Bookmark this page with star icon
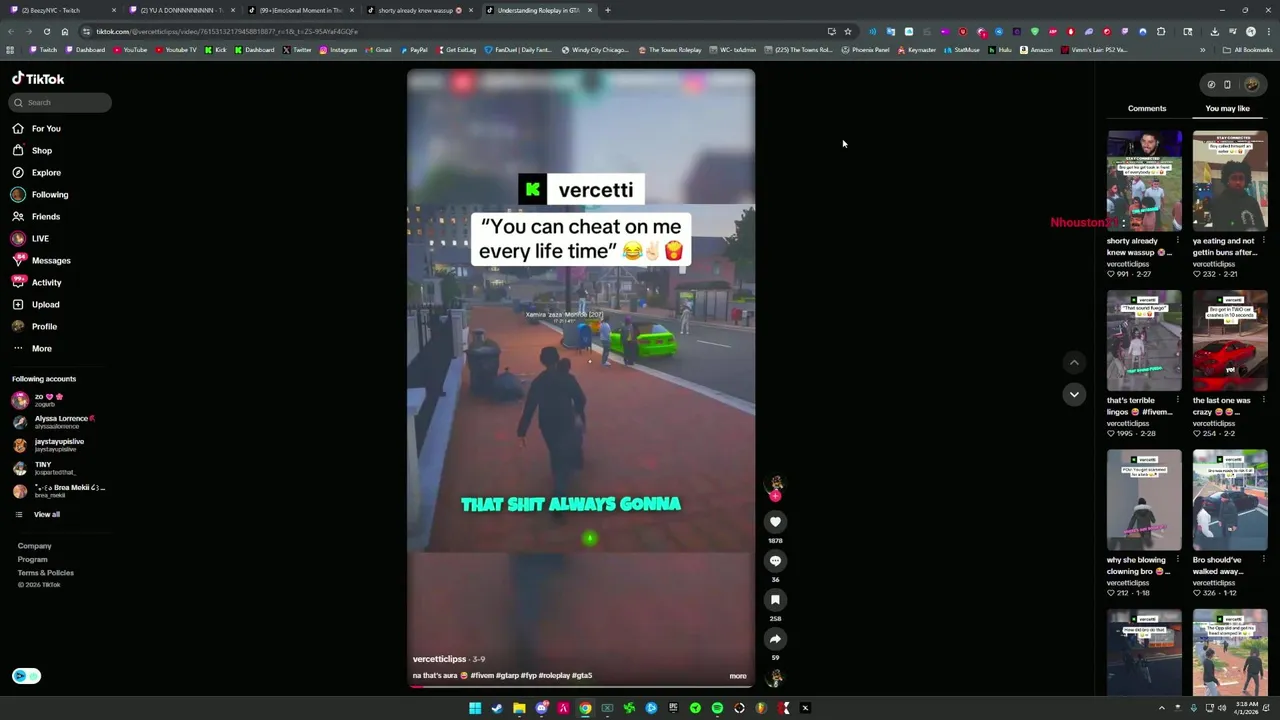1280x720 pixels. coord(848,31)
